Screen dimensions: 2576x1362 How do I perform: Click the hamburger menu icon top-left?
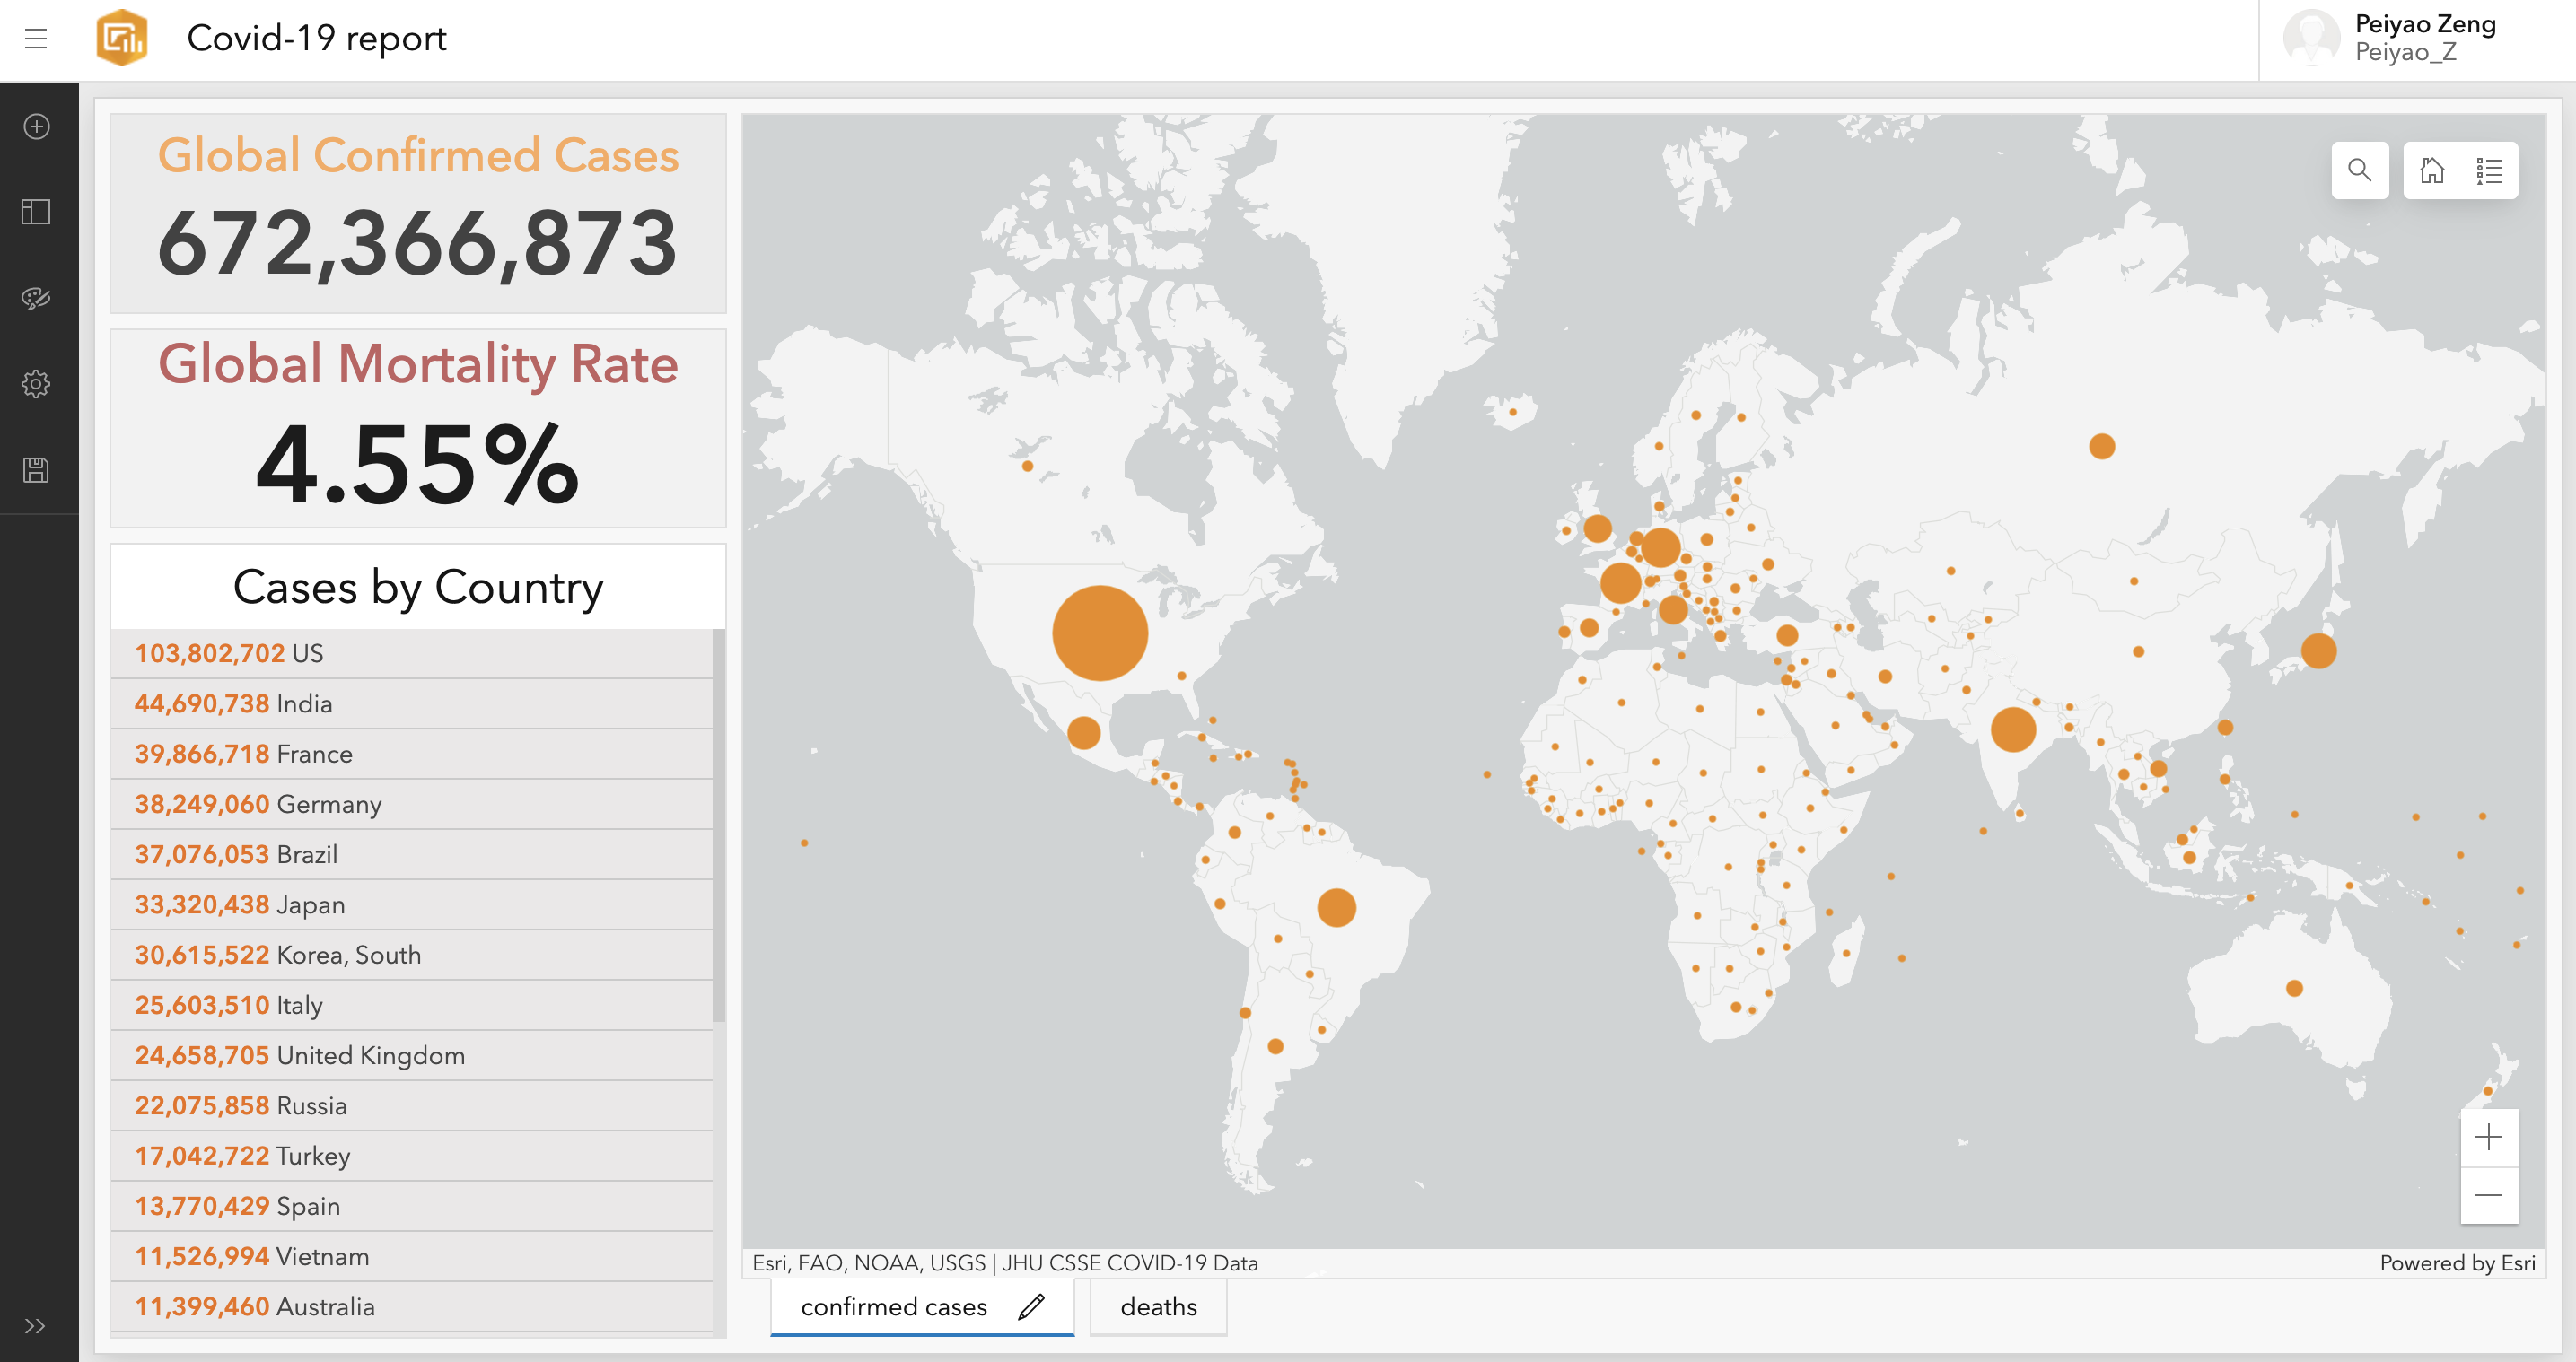[x=36, y=39]
